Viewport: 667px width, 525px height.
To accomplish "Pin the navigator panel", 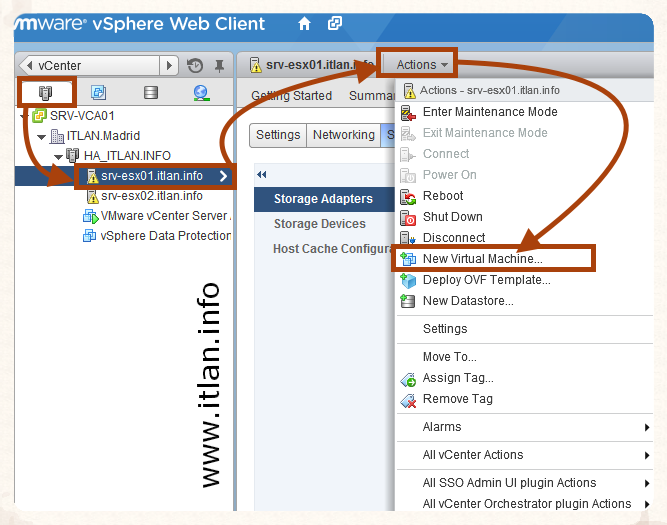I will click(x=220, y=66).
